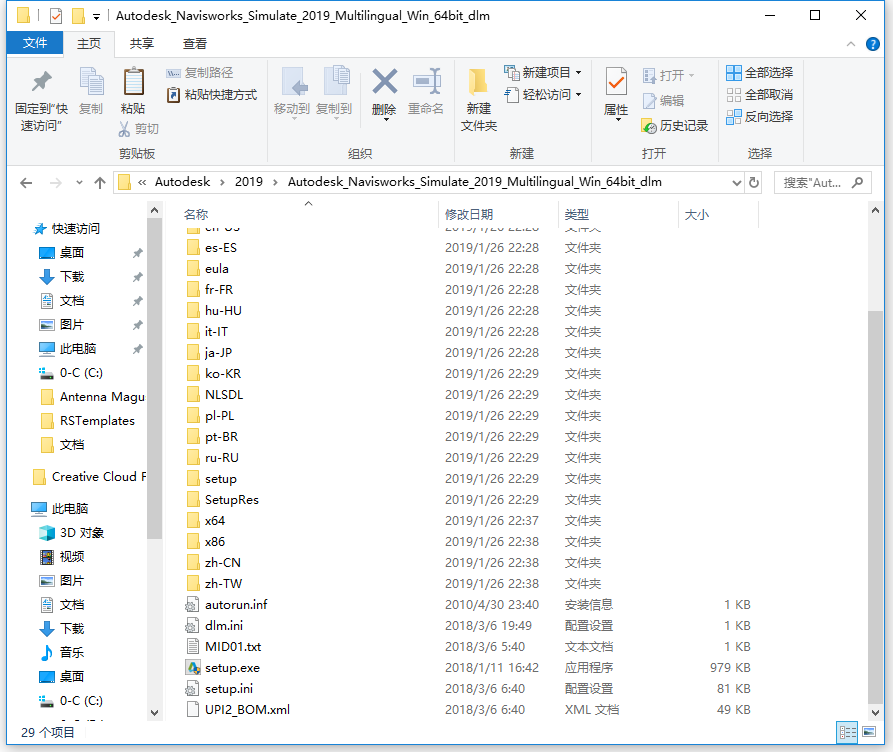Image resolution: width=893 pixels, height=752 pixels.
Task: Expand the Open button dropdown
Action: coord(691,75)
